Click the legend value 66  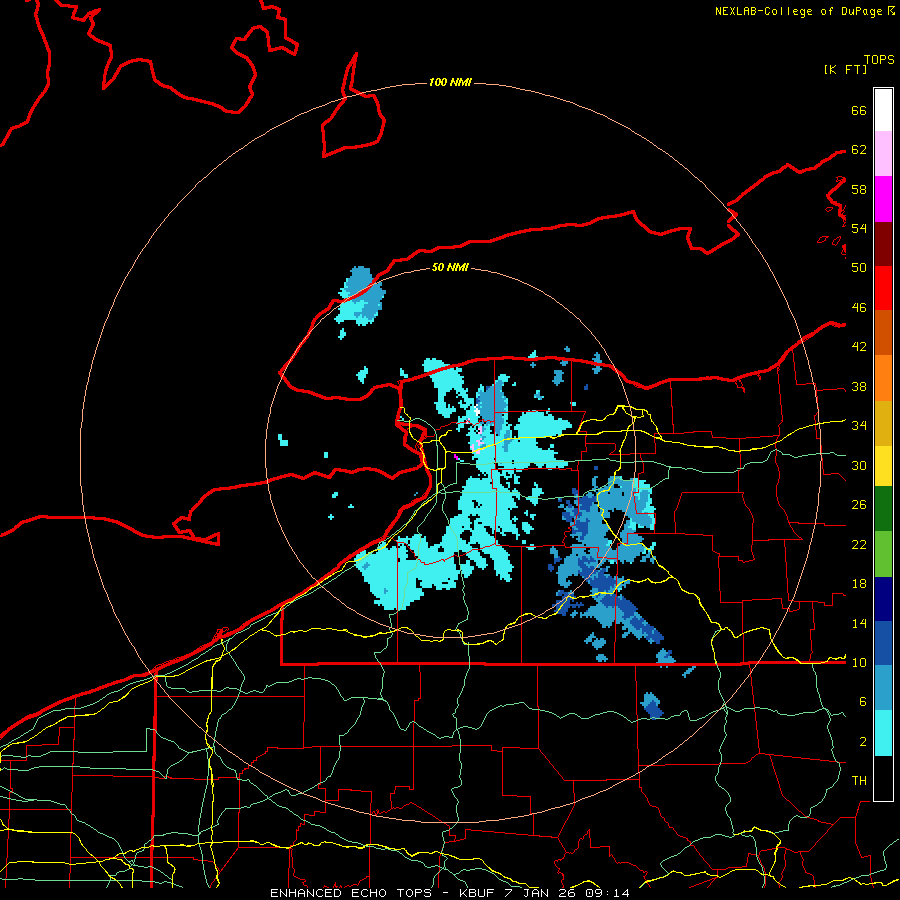(x=859, y=110)
